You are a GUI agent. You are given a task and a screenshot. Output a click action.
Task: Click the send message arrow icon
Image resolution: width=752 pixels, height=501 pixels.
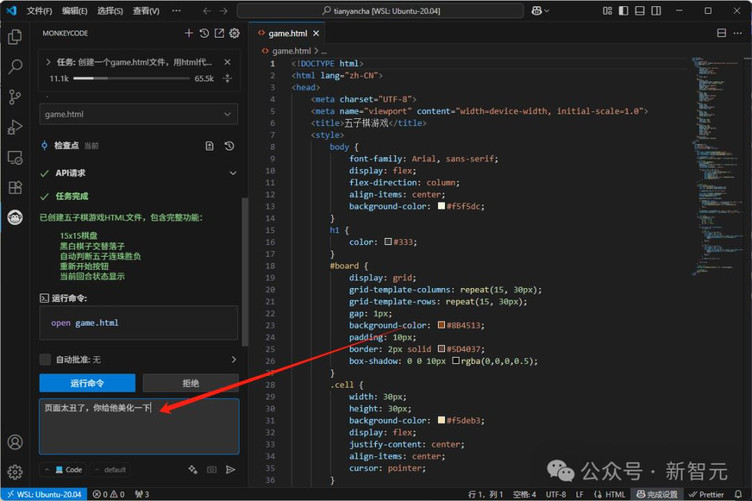[x=230, y=469]
